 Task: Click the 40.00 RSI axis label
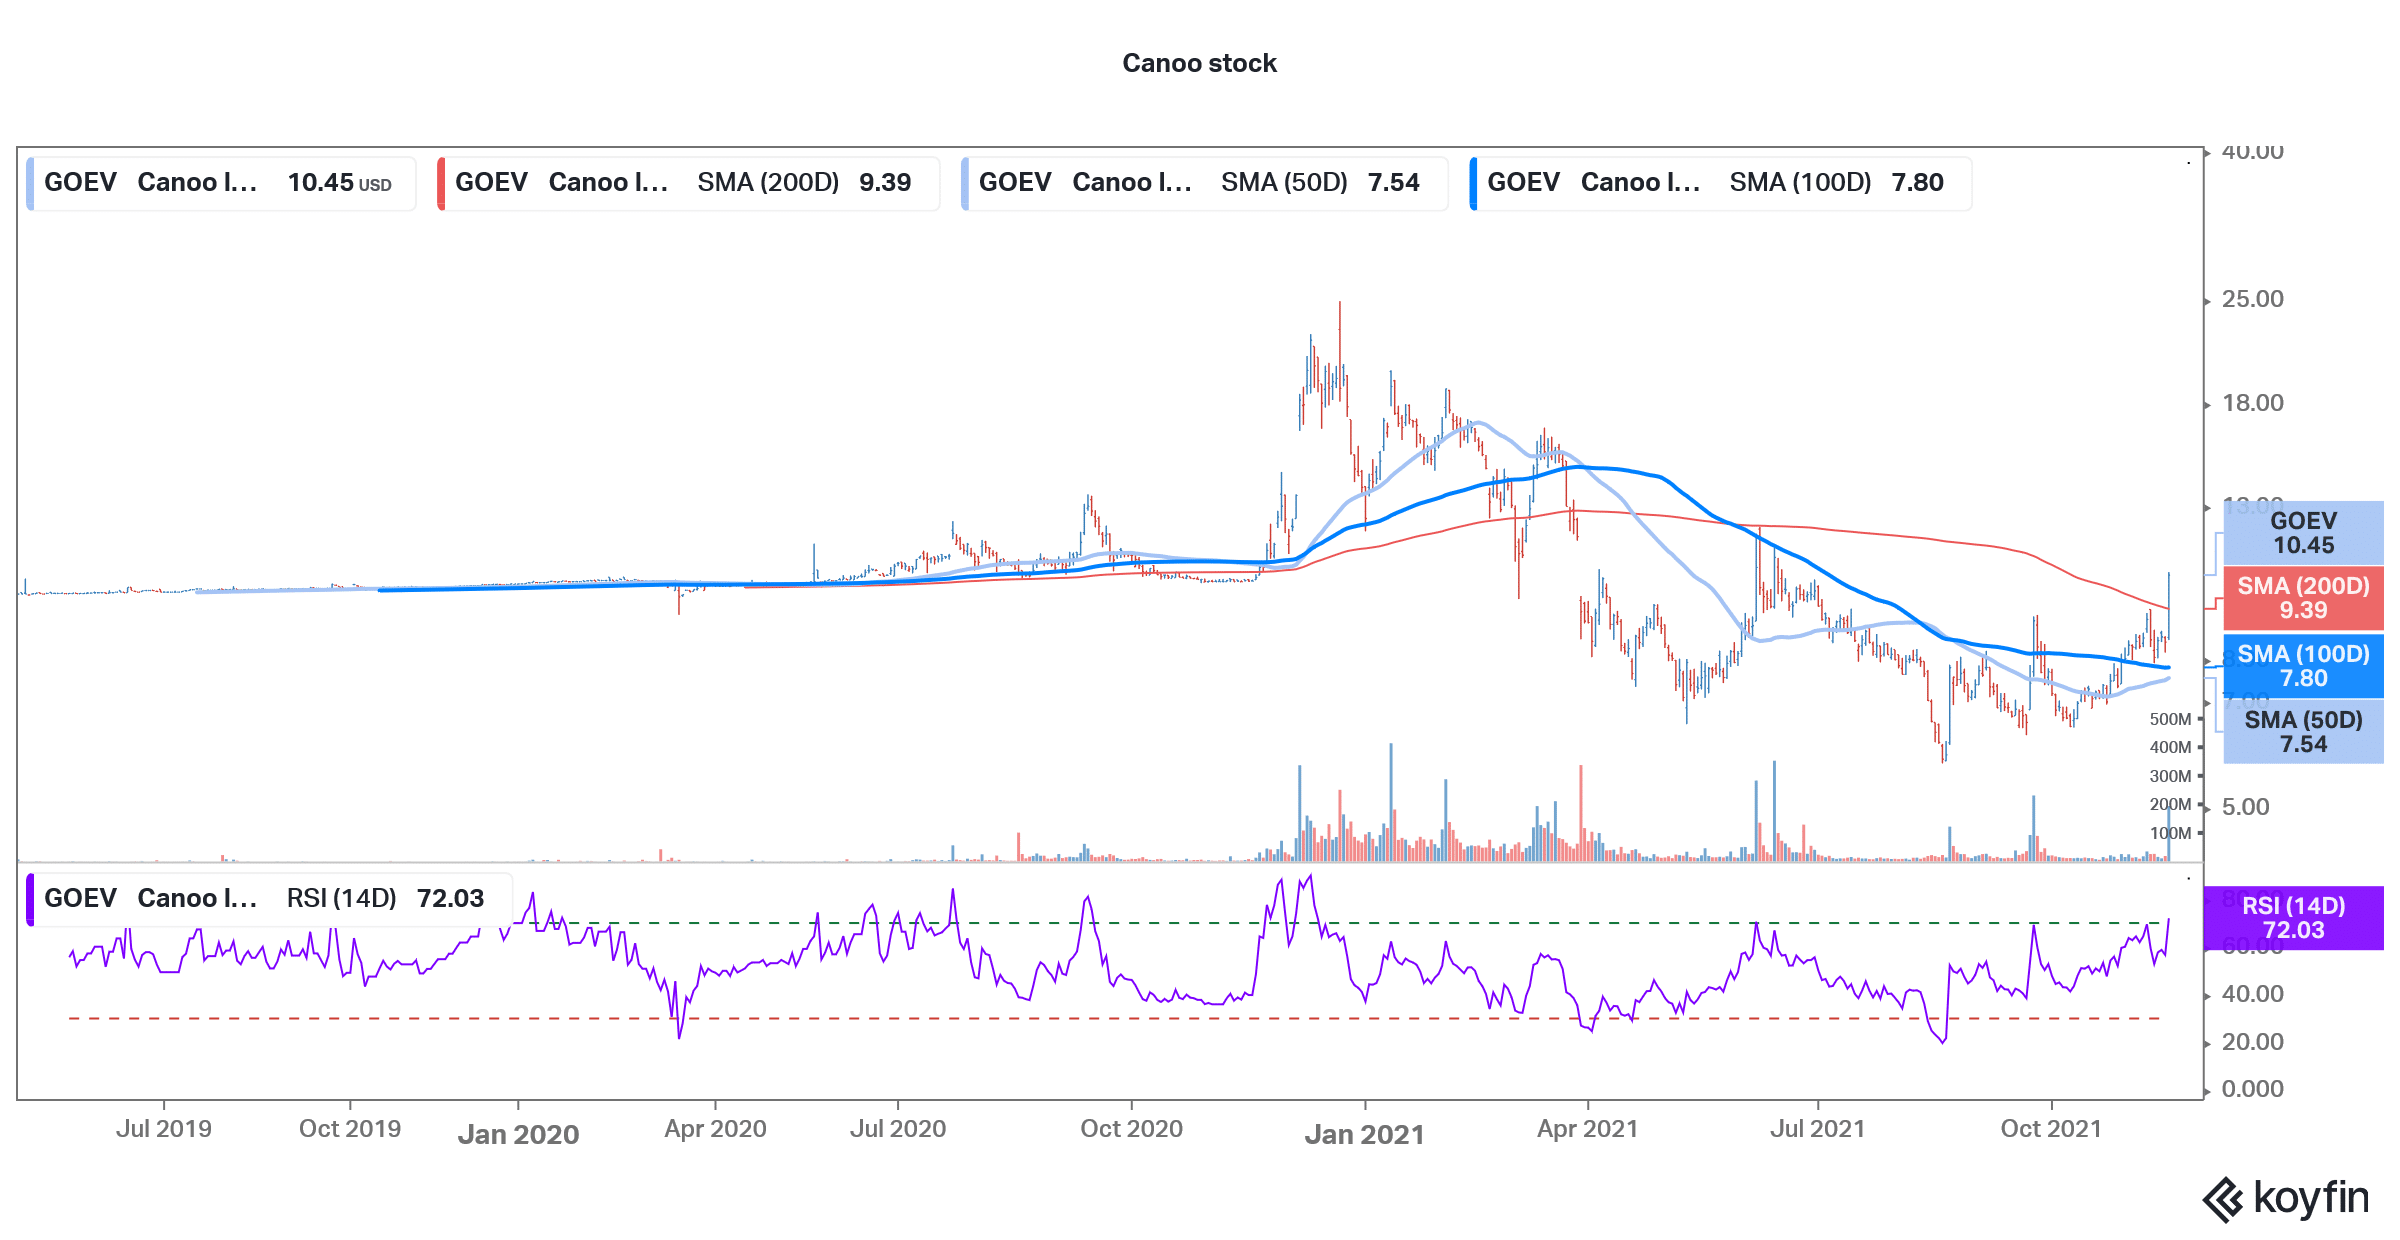[2253, 994]
